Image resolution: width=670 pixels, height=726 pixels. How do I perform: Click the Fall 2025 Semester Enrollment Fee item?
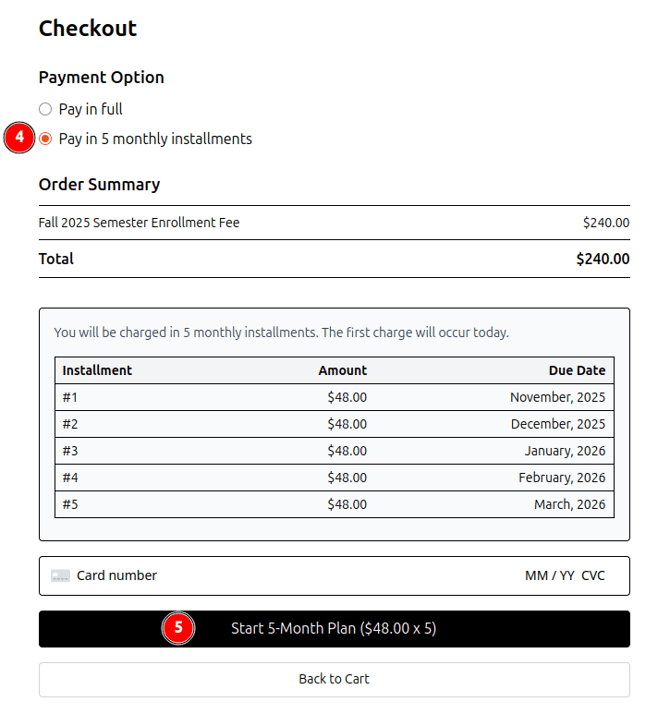click(x=139, y=222)
